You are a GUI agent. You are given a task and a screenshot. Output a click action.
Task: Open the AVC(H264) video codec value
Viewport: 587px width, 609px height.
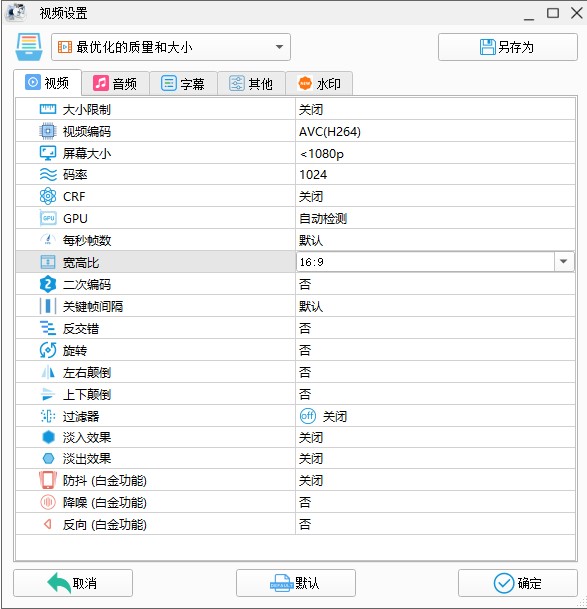pyautogui.click(x=435, y=131)
